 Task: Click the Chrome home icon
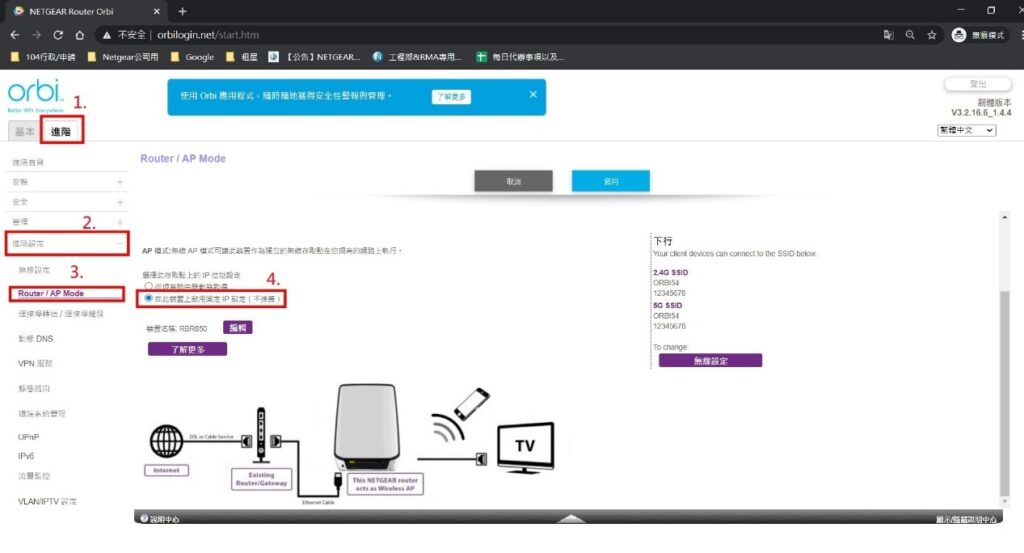[81, 34]
